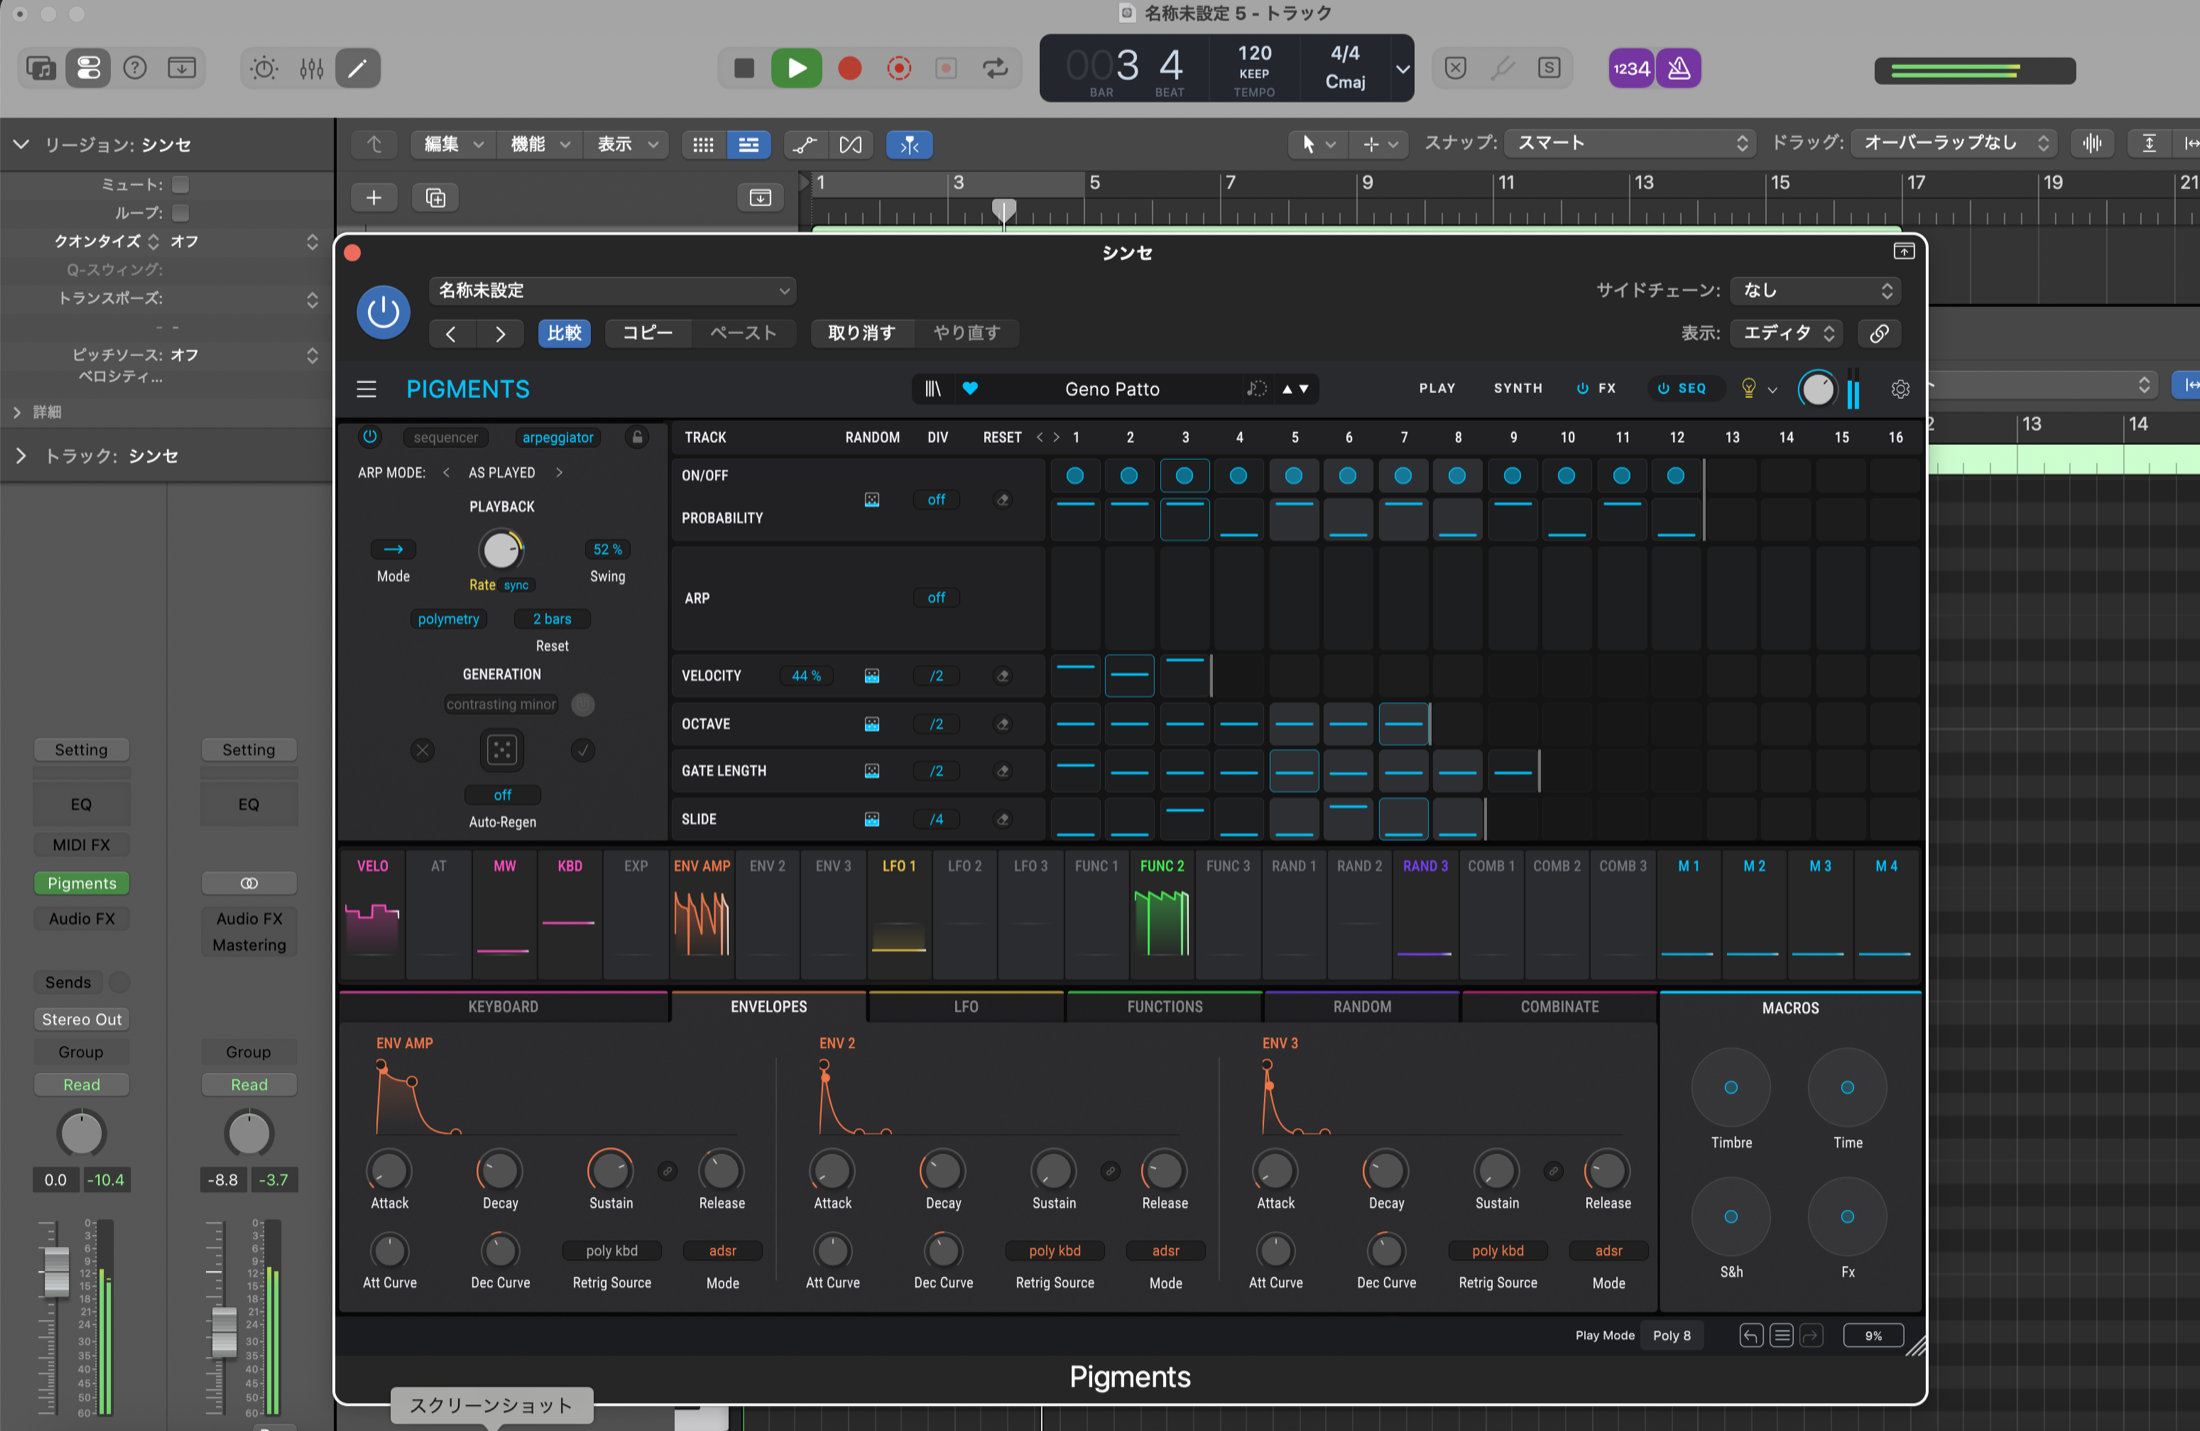Viewport: 2200px width, 1431px height.
Task: Toggle the metronome icon
Action: (1679, 68)
